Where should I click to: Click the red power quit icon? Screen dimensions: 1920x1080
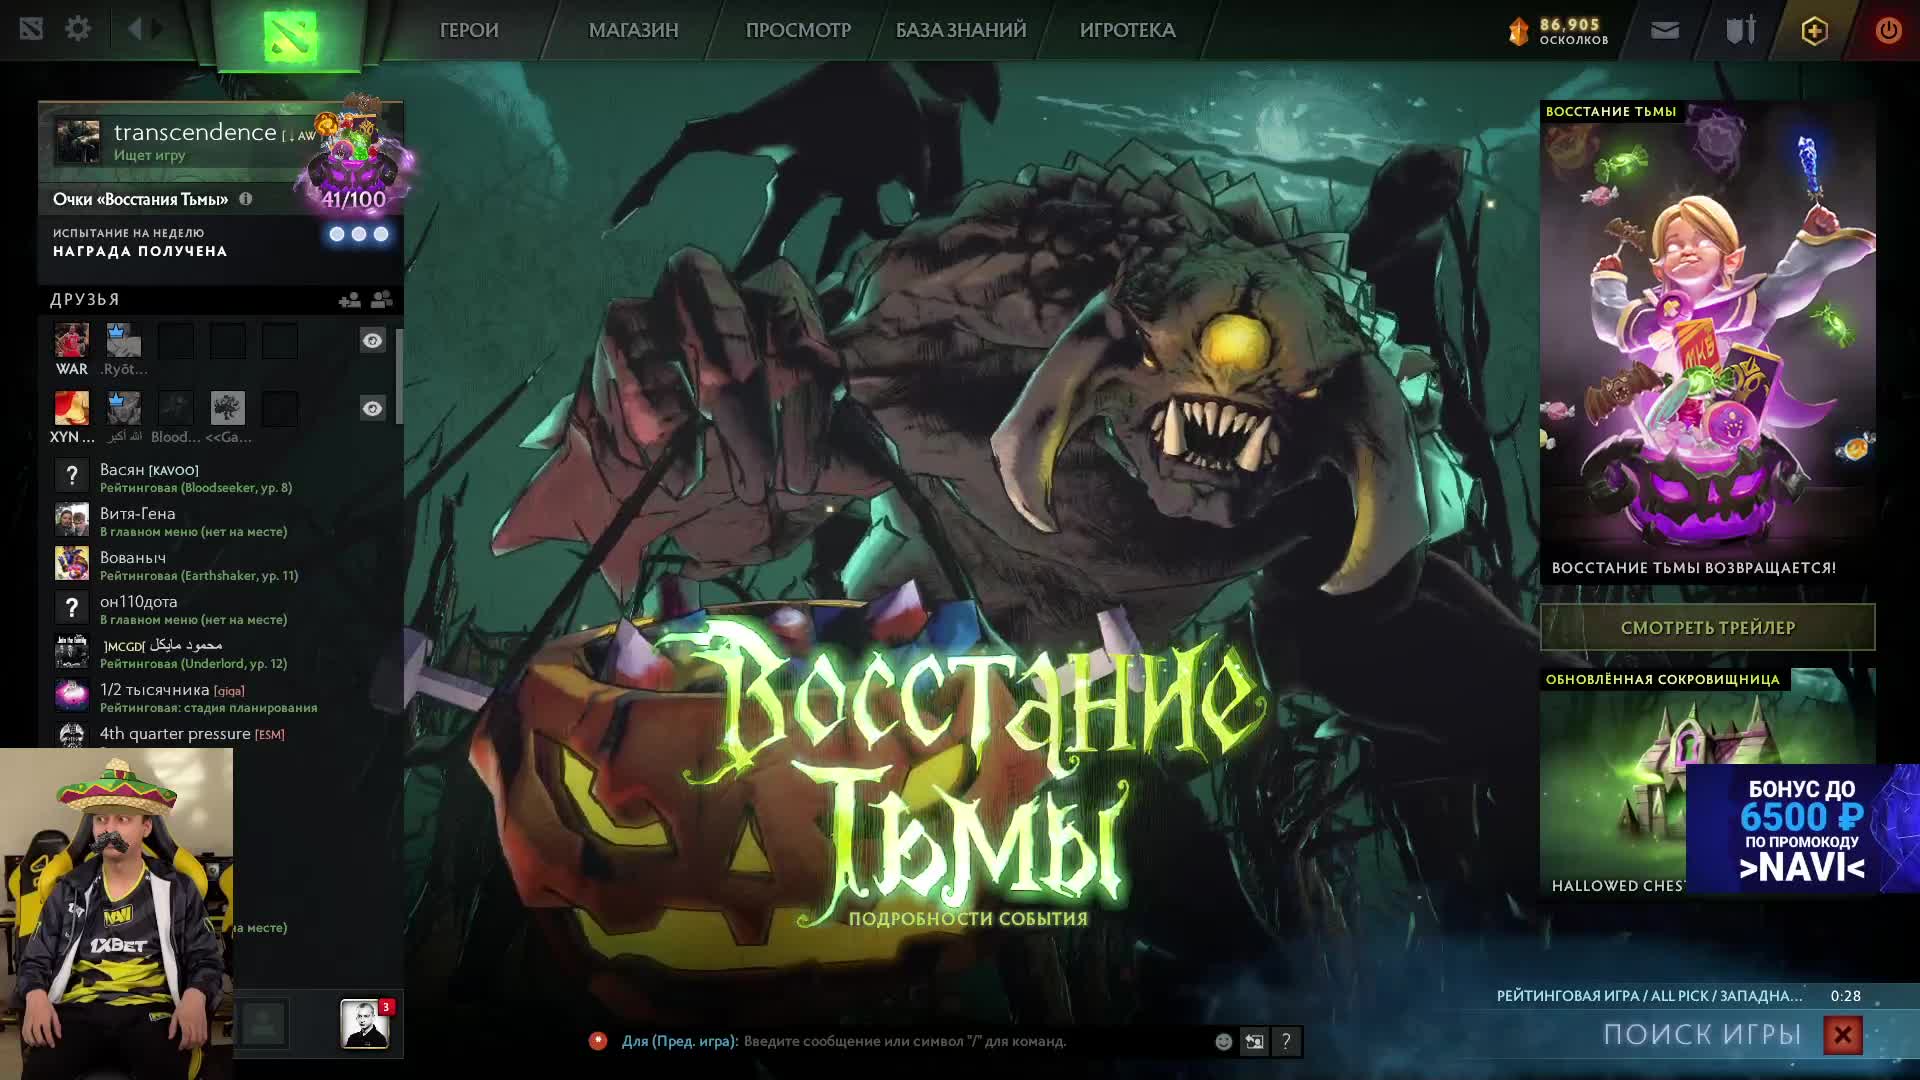[x=1888, y=30]
